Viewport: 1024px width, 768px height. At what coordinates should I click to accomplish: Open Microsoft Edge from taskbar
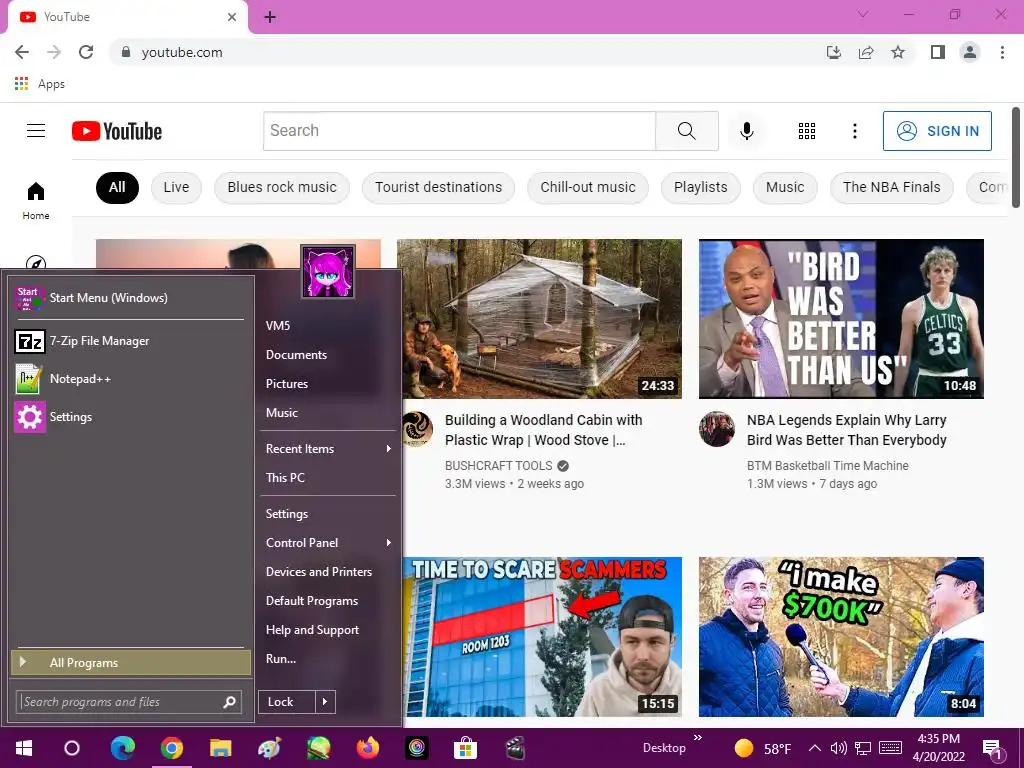(x=122, y=748)
